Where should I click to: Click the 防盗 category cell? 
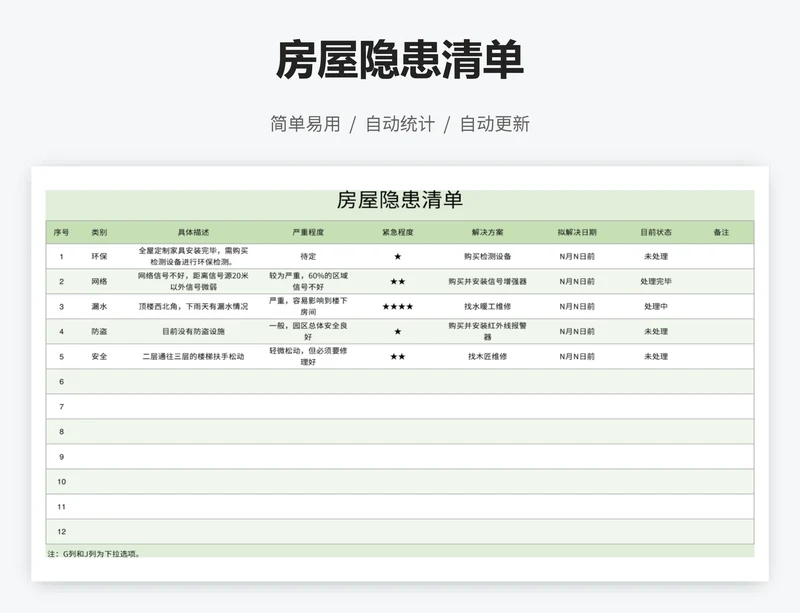pos(99,331)
